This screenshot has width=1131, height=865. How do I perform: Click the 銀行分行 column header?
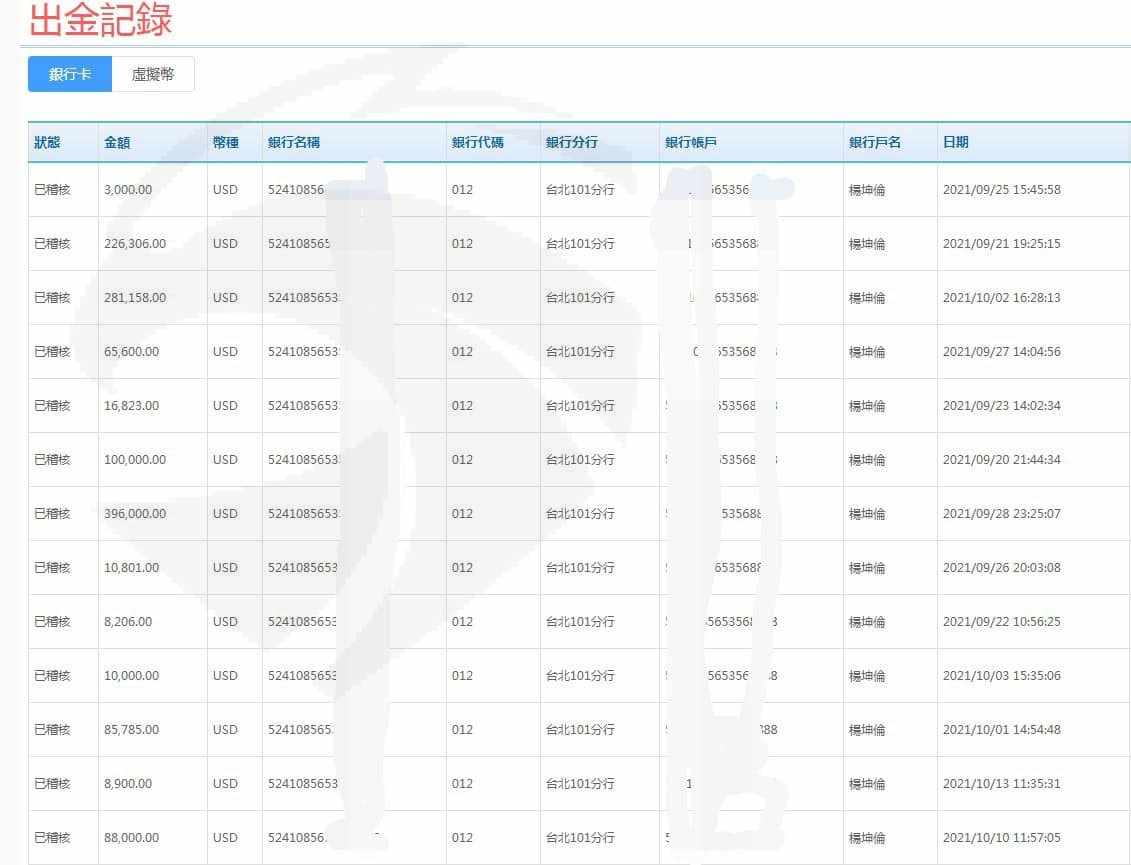[572, 142]
